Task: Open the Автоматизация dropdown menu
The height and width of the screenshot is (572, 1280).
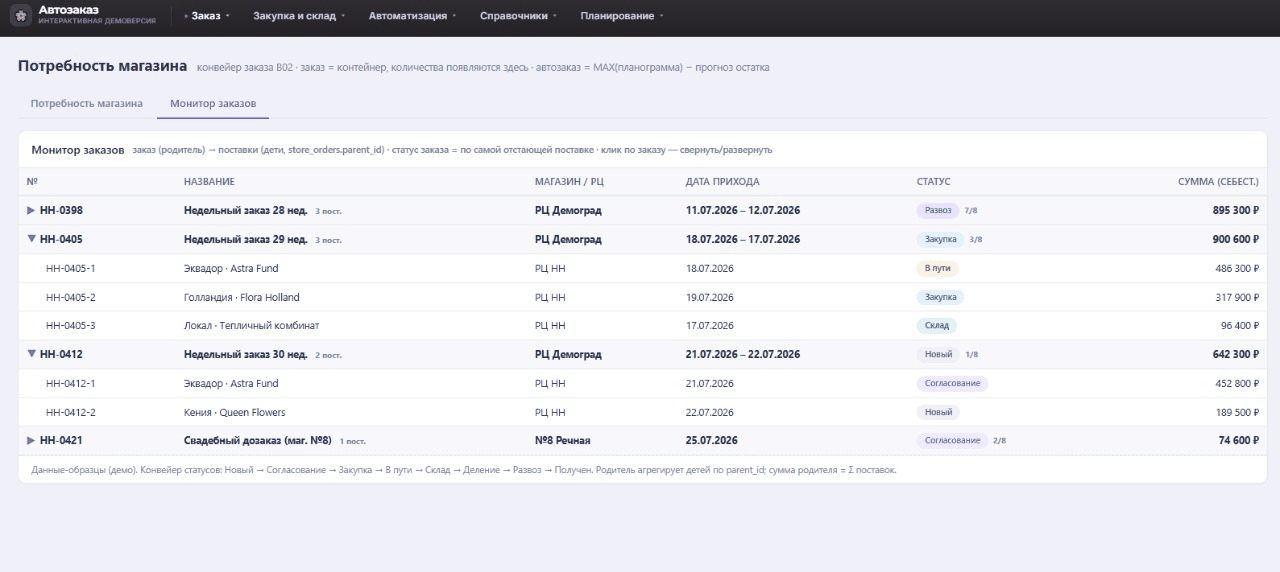Action: pyautogui.click(x=413, y=16)
